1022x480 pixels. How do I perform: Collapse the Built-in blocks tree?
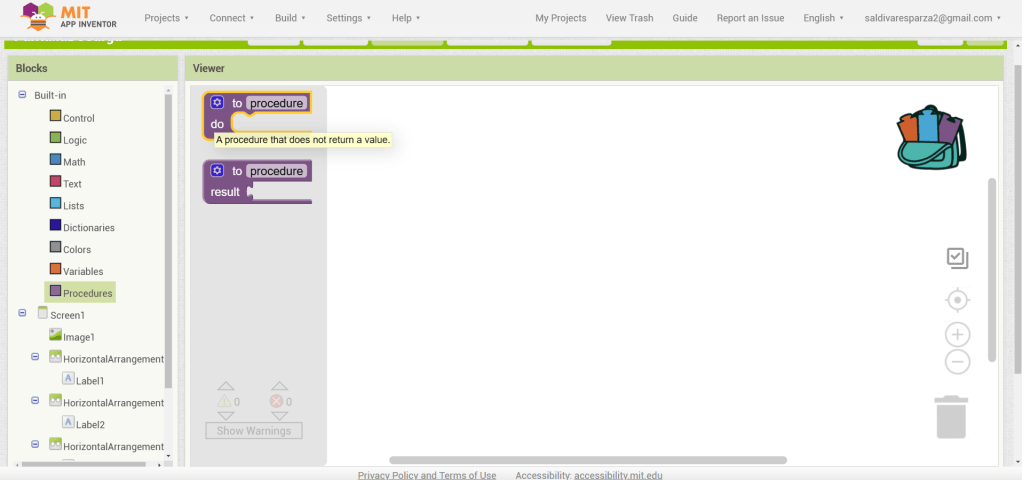tap(22, 95)
